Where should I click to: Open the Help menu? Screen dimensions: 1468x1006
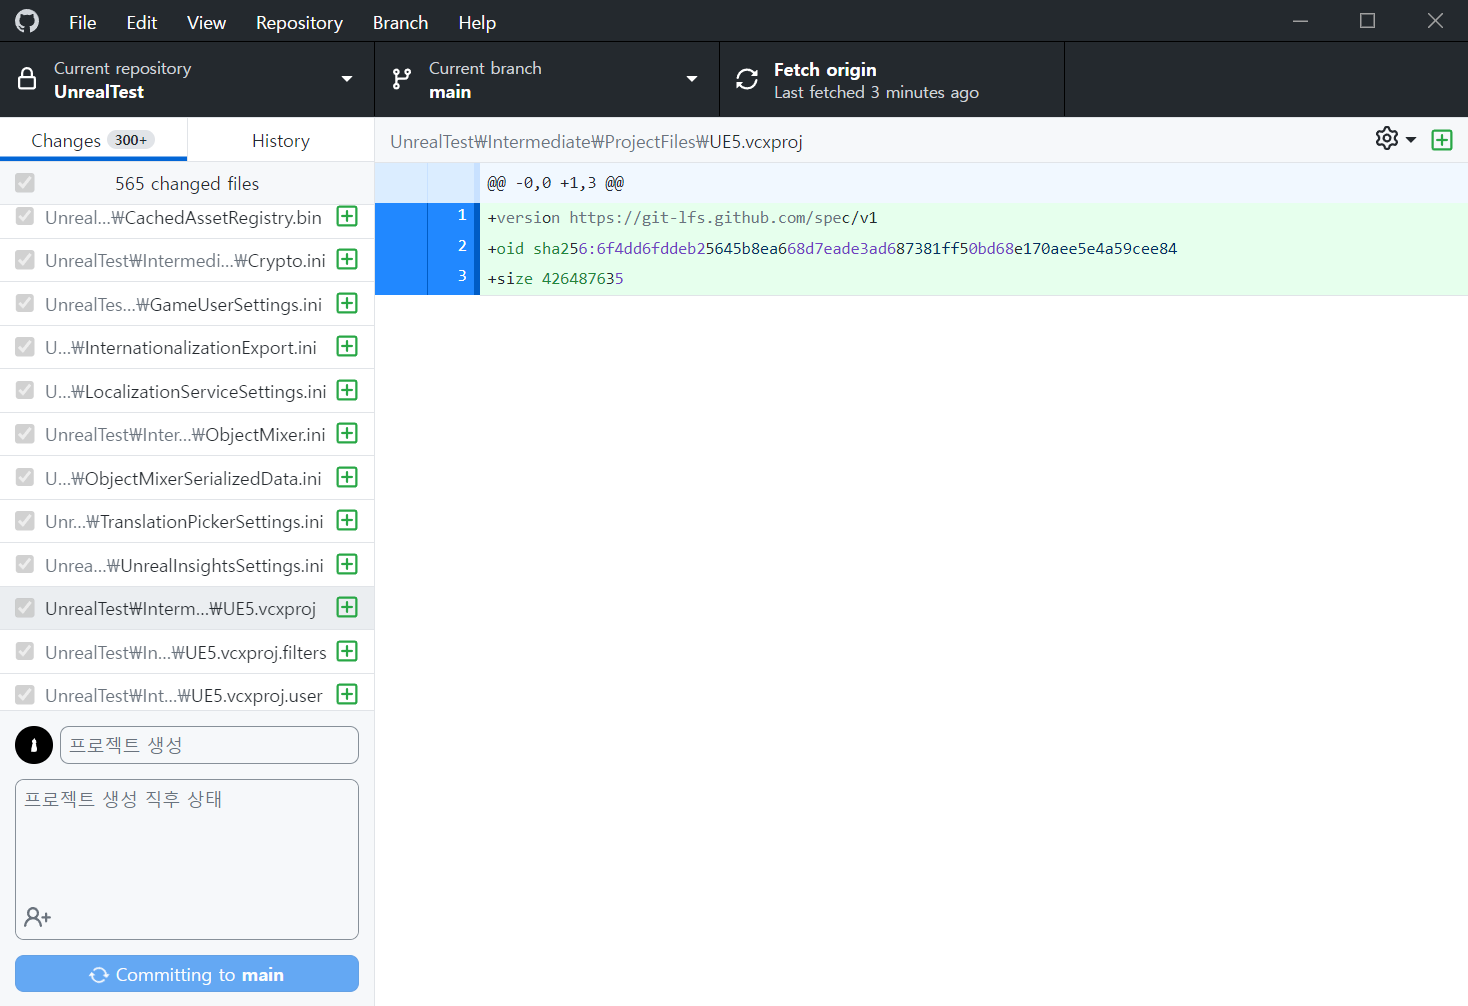477,22
